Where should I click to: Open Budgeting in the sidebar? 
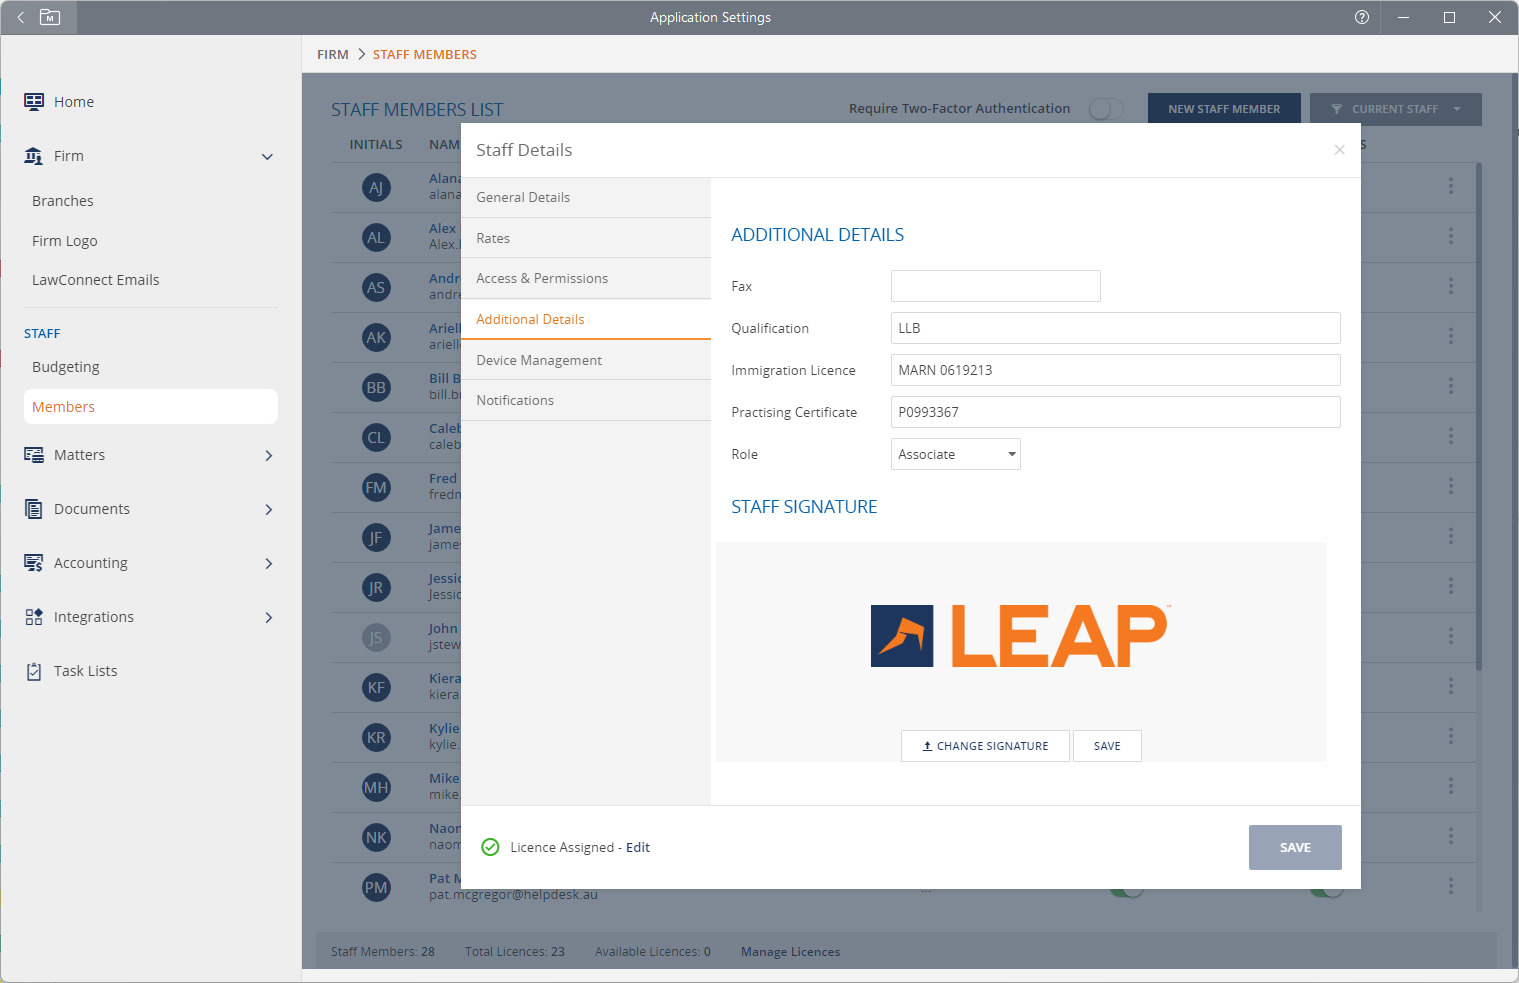66,367
